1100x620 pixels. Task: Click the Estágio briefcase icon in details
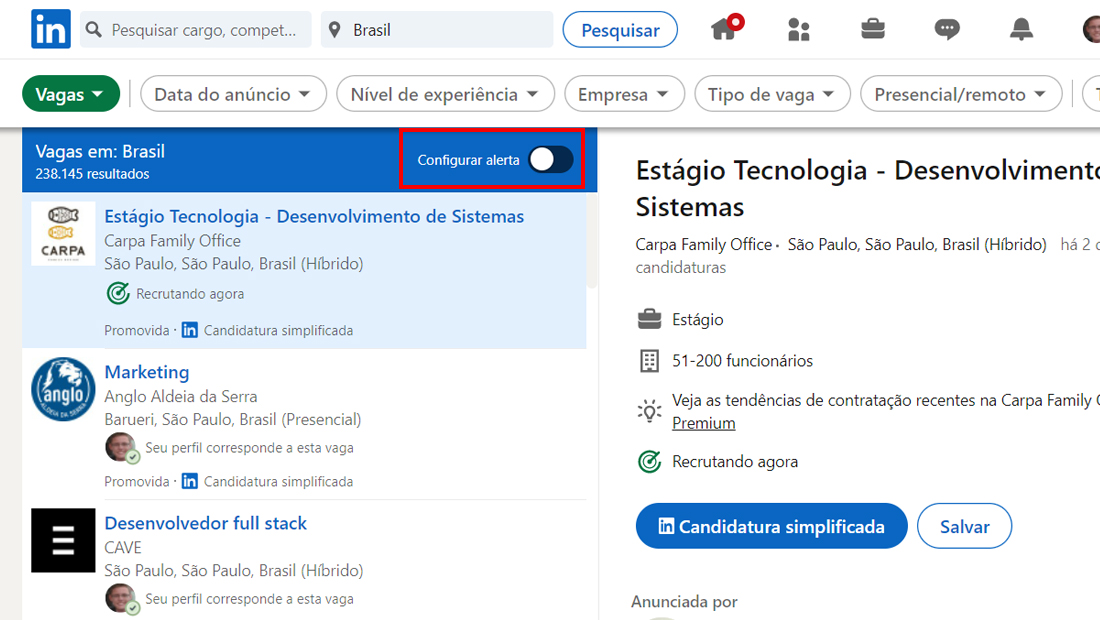tap(650, 319)
